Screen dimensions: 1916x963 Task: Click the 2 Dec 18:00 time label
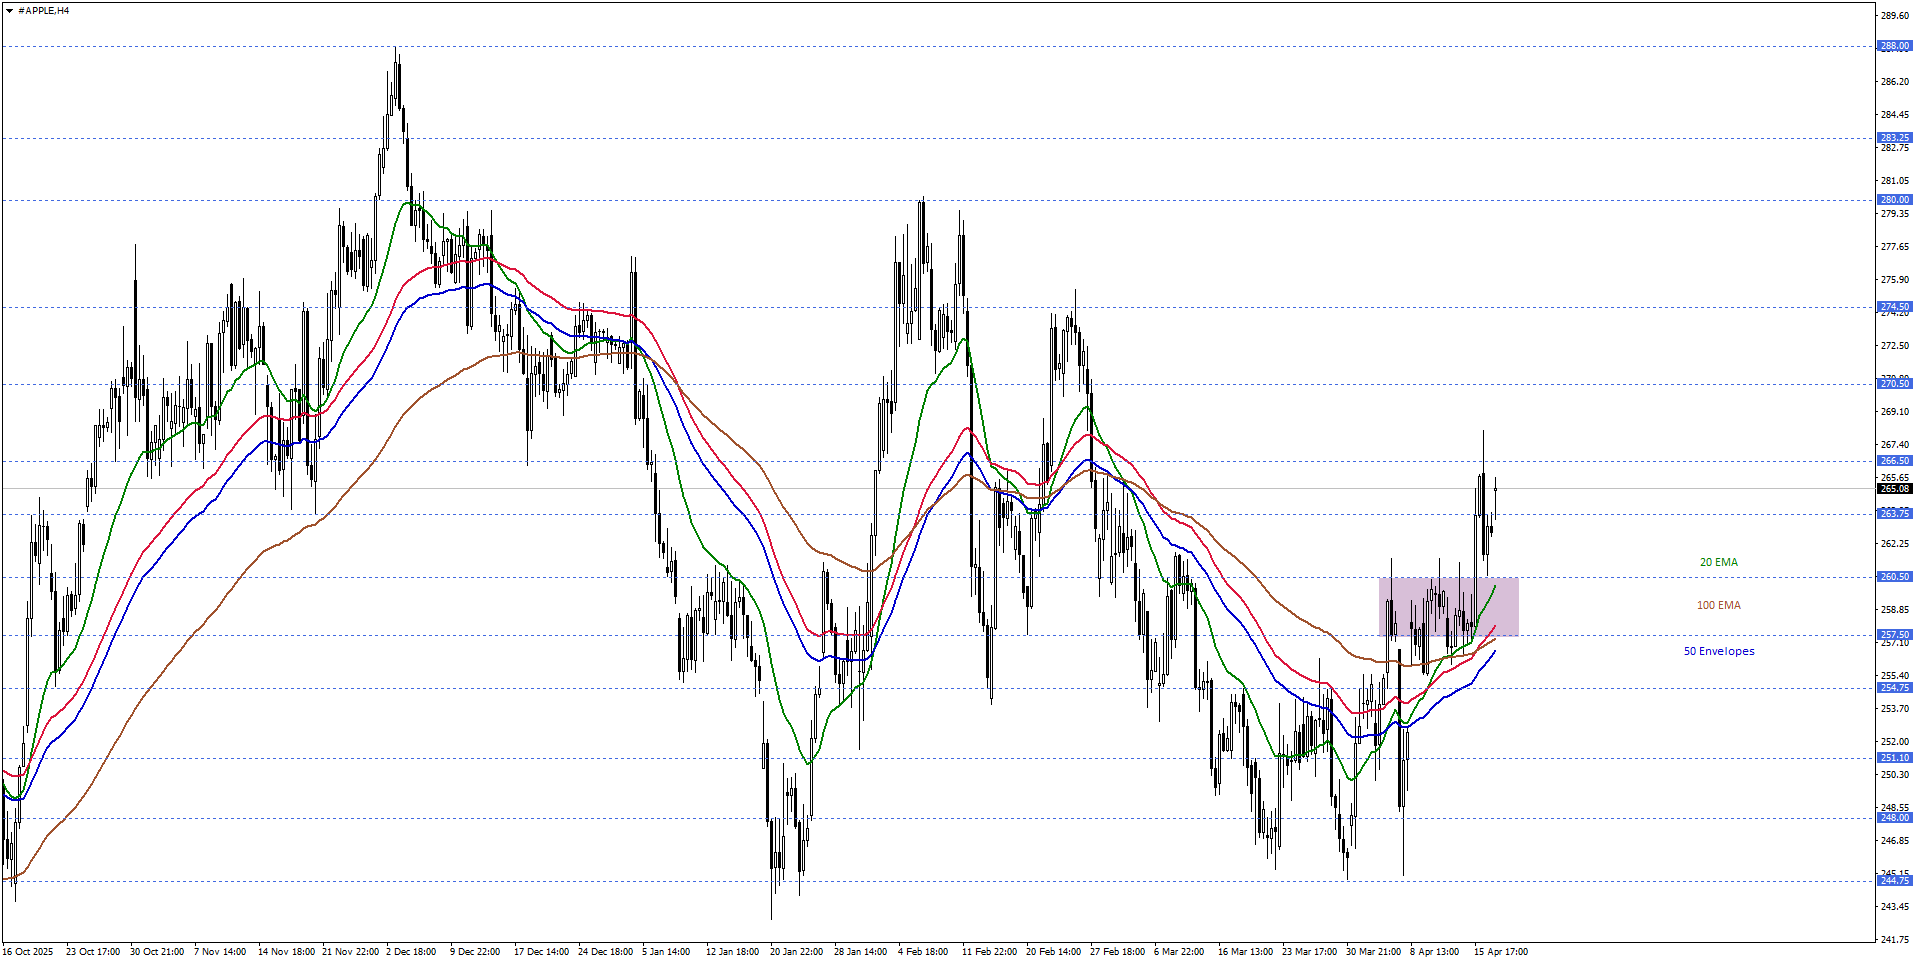point(411,952)
